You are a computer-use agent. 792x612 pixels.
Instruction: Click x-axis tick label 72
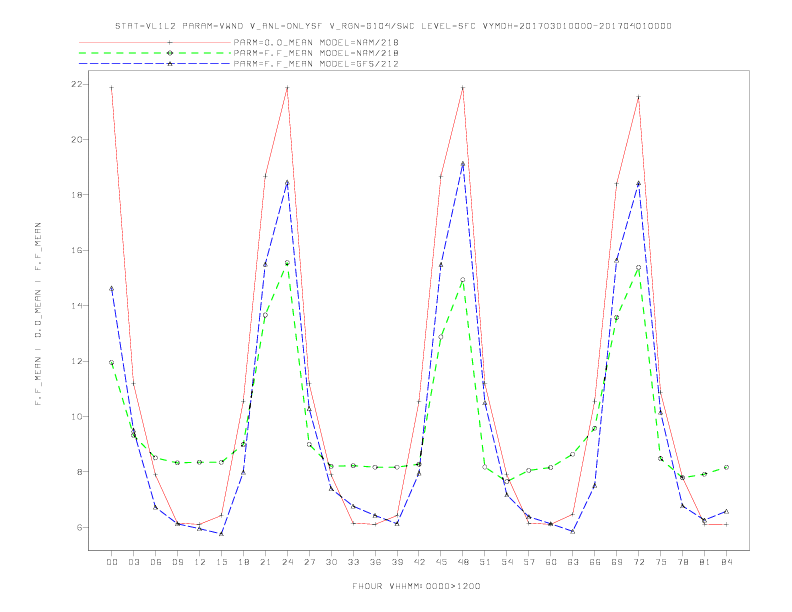tap(638, 562)
